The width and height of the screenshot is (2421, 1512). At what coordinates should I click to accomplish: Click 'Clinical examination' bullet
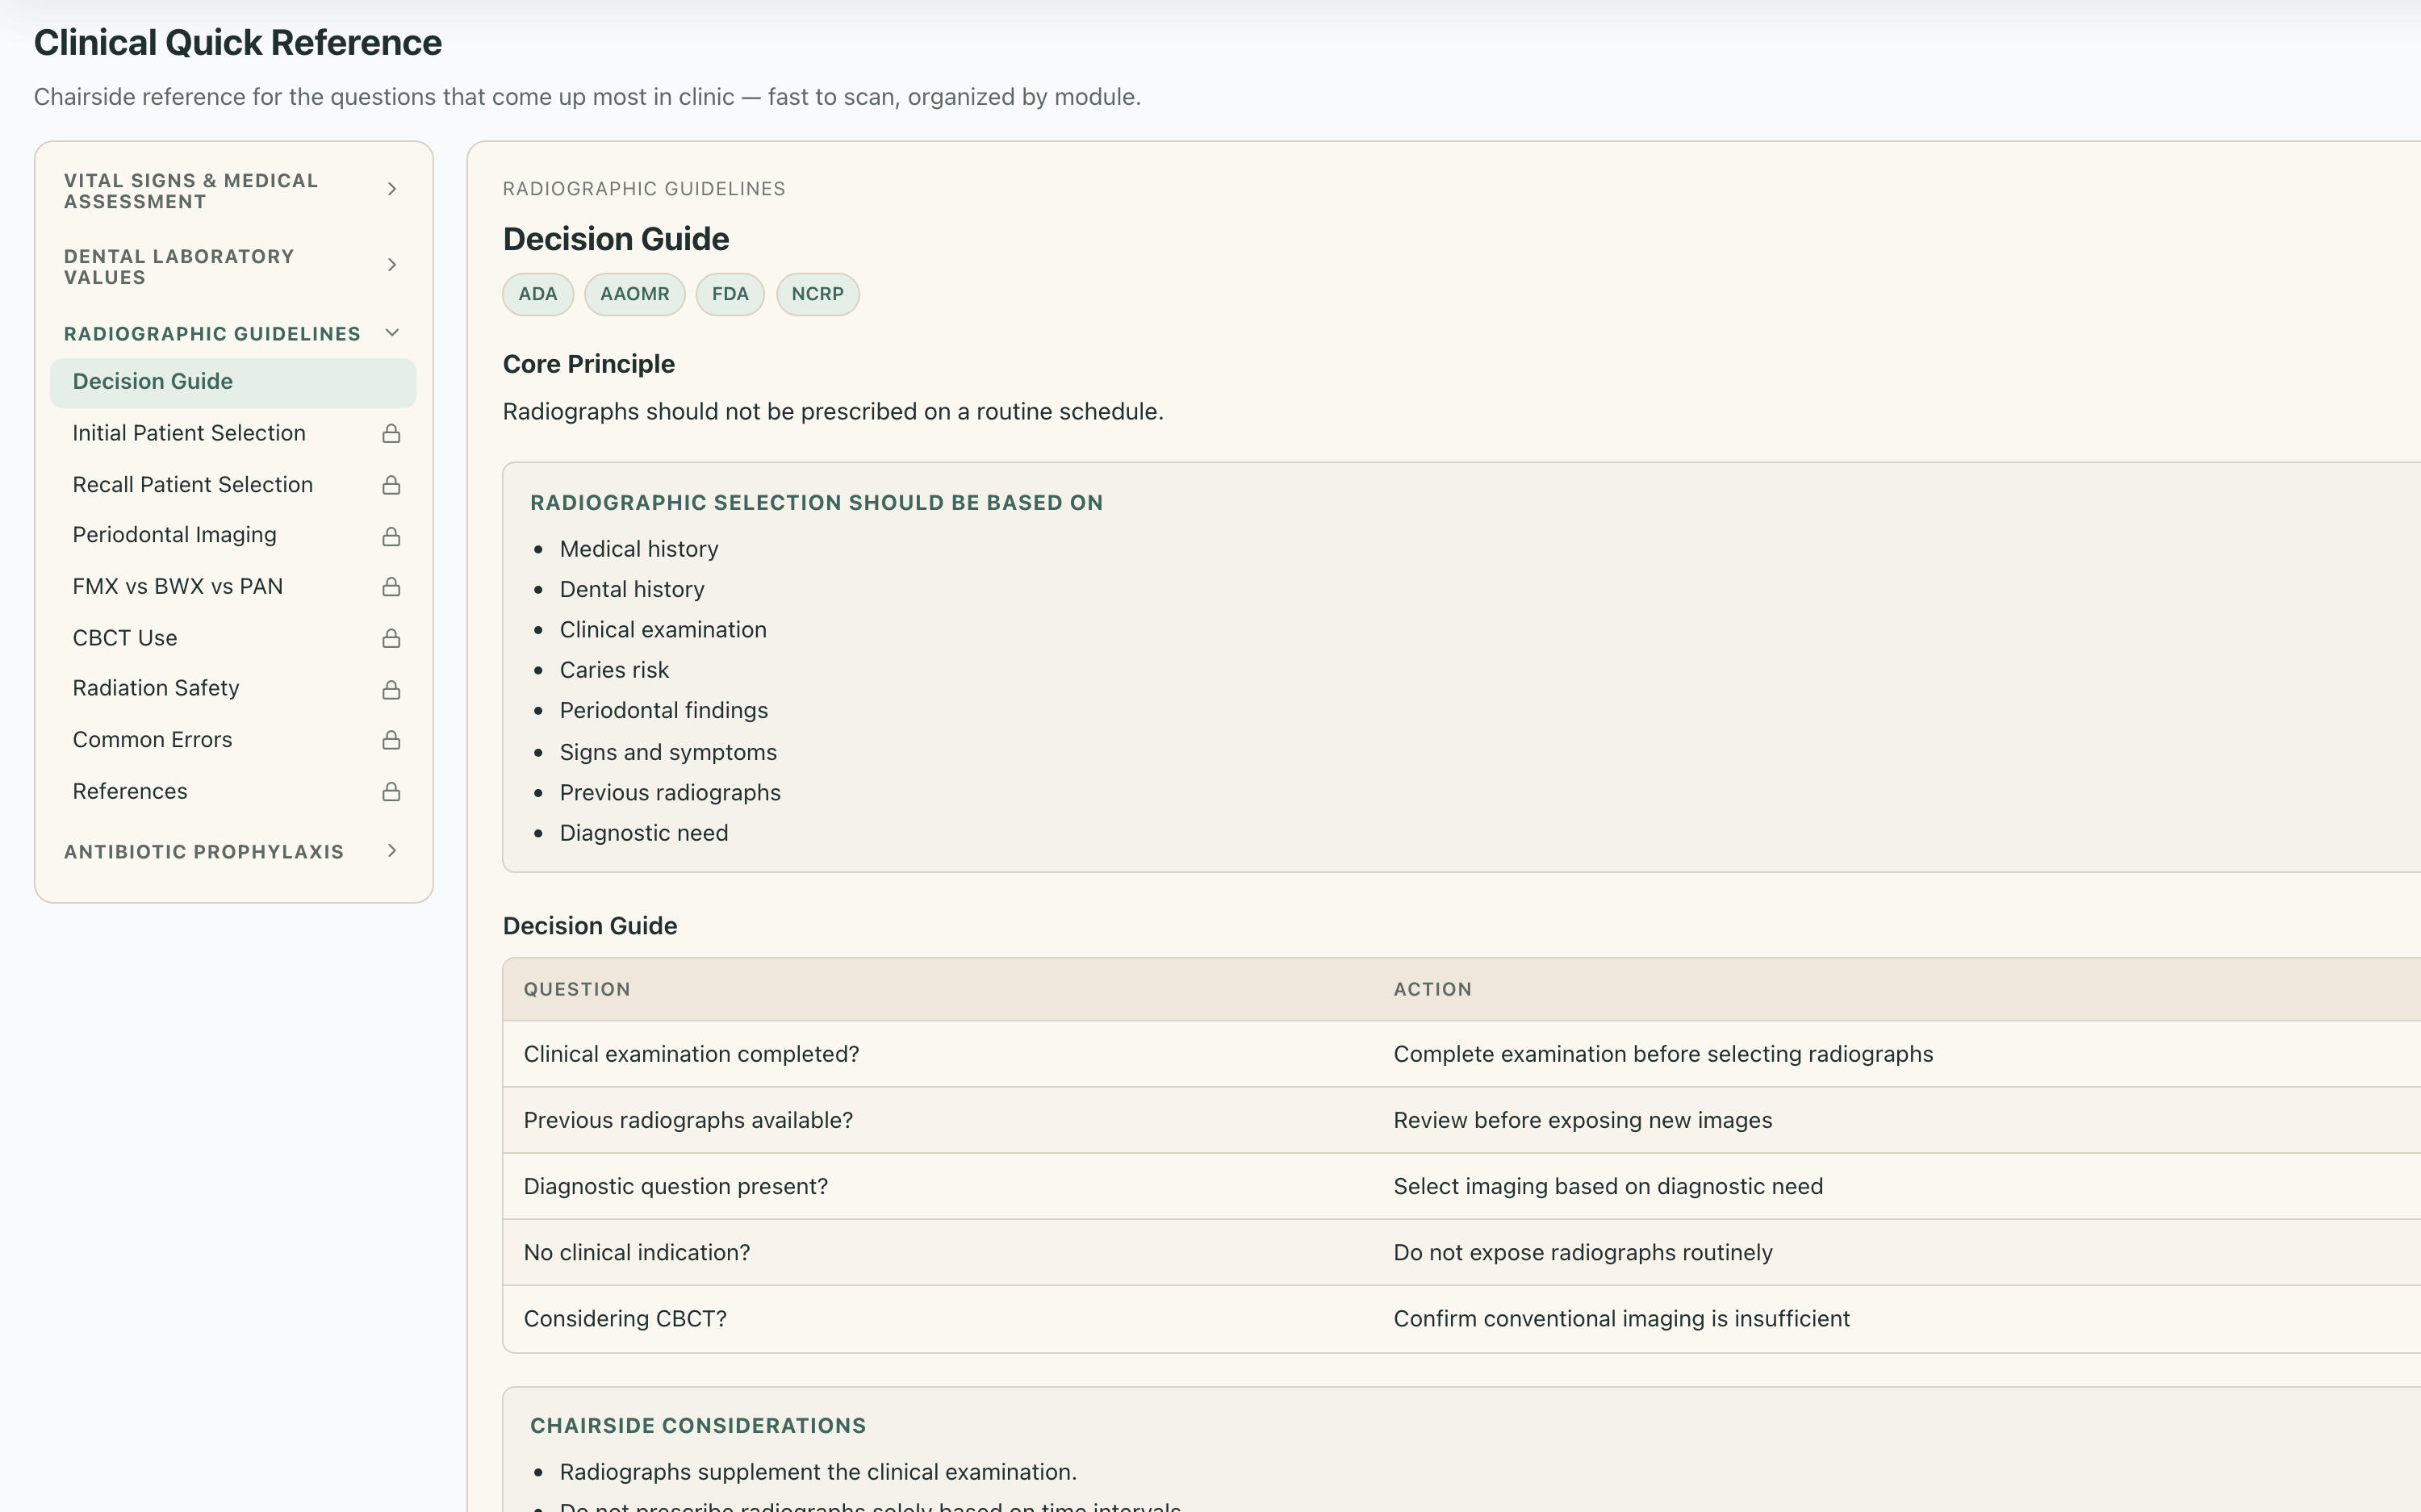point(663,630)
